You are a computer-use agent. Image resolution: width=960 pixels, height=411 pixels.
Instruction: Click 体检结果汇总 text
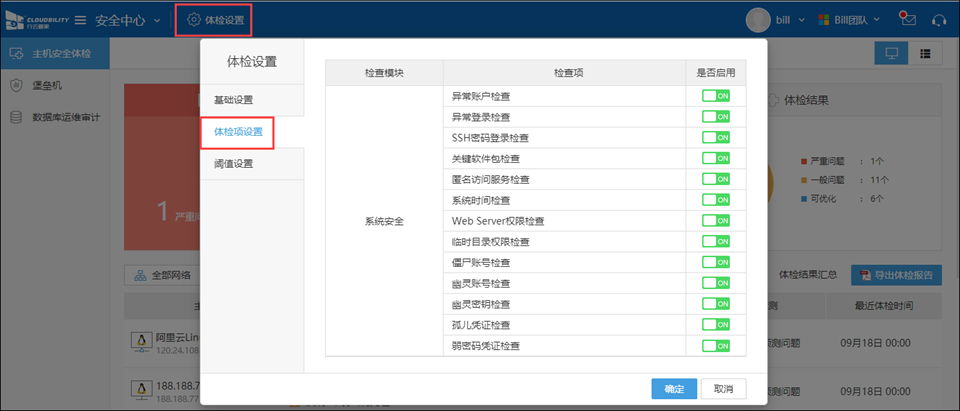[808, 275]
